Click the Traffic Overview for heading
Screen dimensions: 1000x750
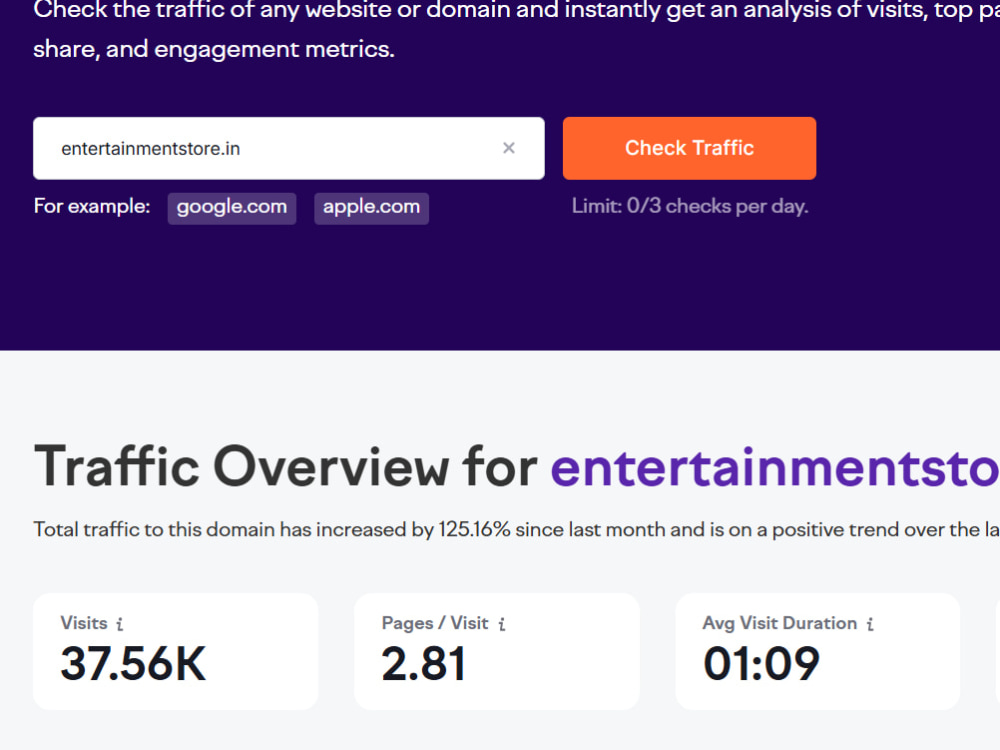[x=286, y=467]
